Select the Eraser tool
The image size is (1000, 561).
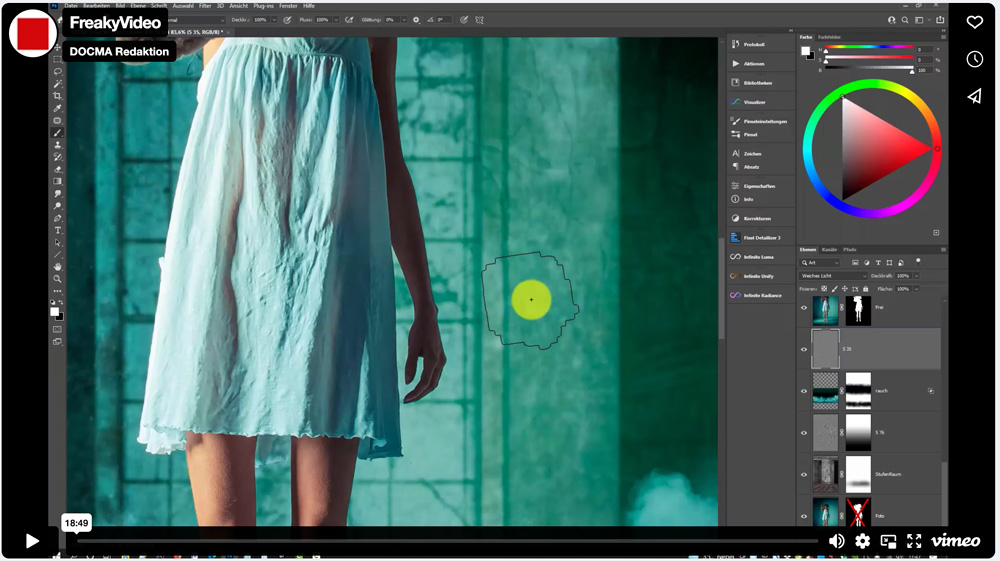pos(57,169)
